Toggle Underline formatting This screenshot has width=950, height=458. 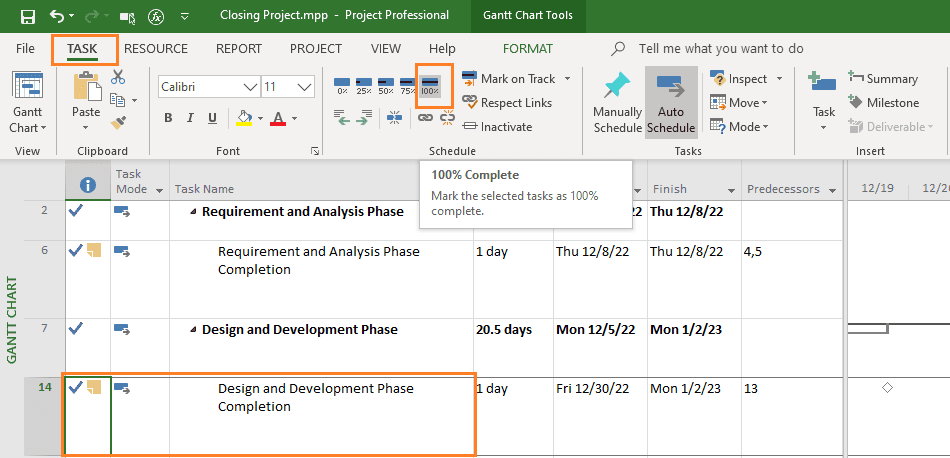212,118
